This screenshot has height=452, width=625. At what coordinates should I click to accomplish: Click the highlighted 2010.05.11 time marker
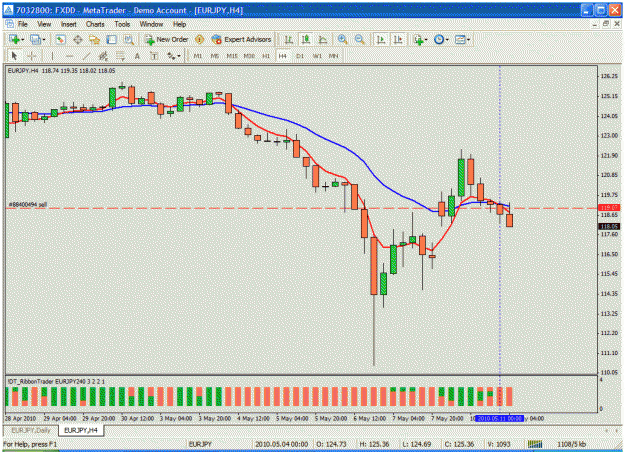[499, 419]
